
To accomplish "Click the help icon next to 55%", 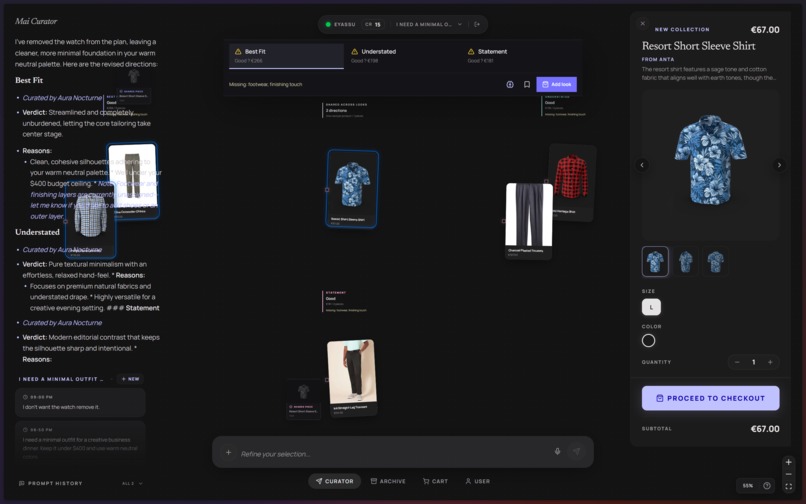I will 767,485.
